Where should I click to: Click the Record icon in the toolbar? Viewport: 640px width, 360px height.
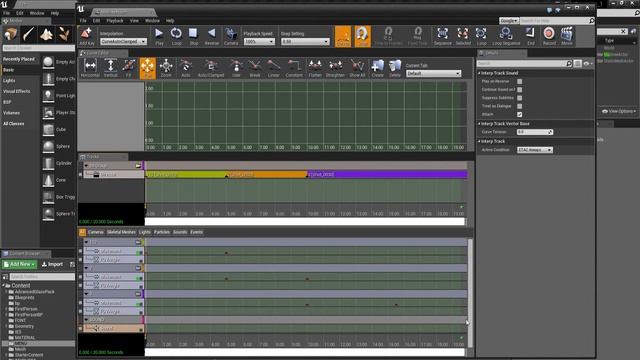[549, 36]
